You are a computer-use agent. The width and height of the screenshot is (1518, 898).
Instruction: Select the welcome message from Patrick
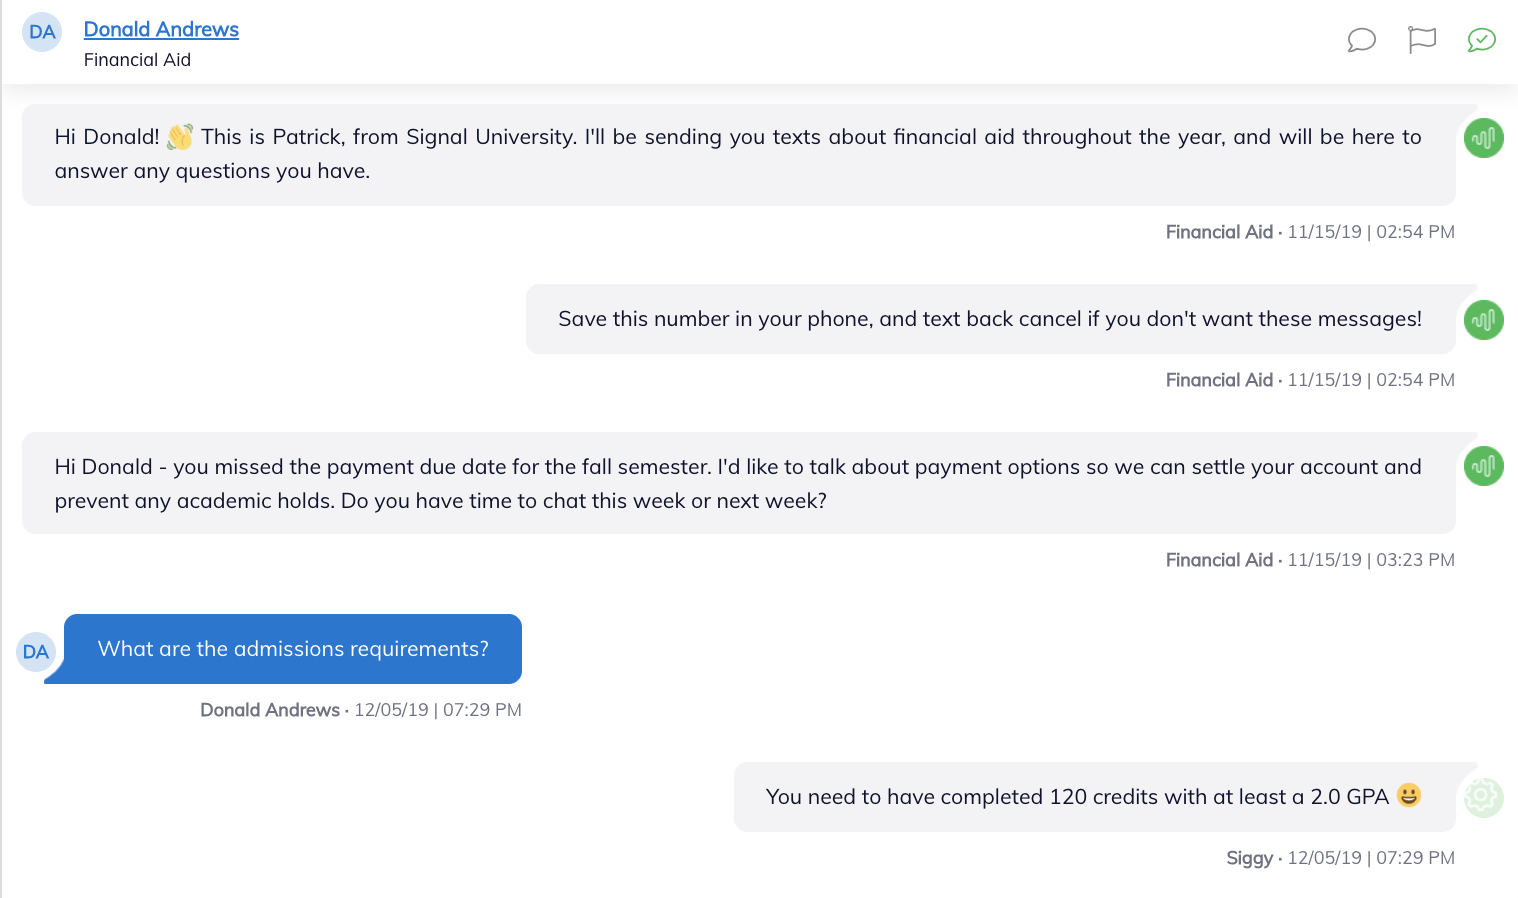[738, 153]
